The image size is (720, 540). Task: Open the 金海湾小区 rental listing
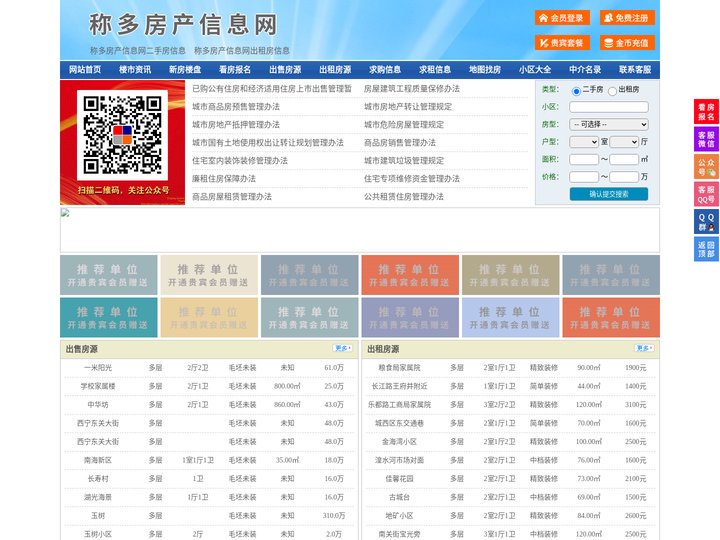pyautogui.click(x=399, y=442)
